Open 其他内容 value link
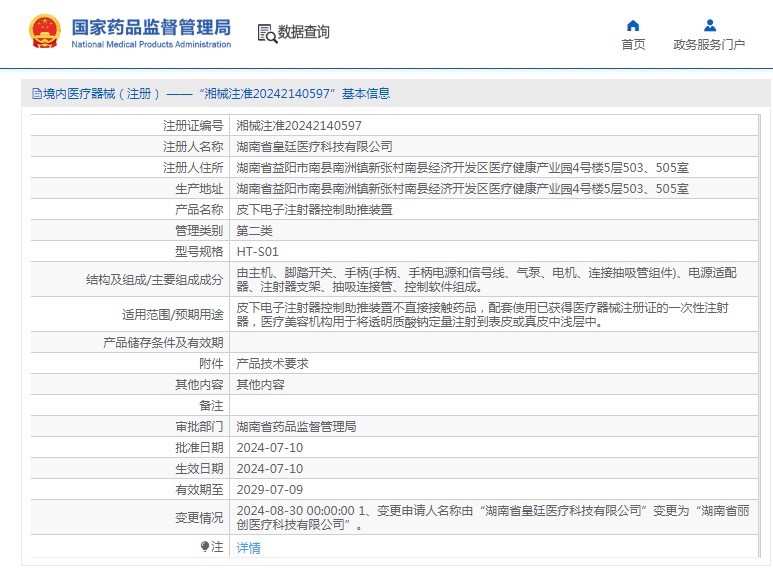 (260, 385)
